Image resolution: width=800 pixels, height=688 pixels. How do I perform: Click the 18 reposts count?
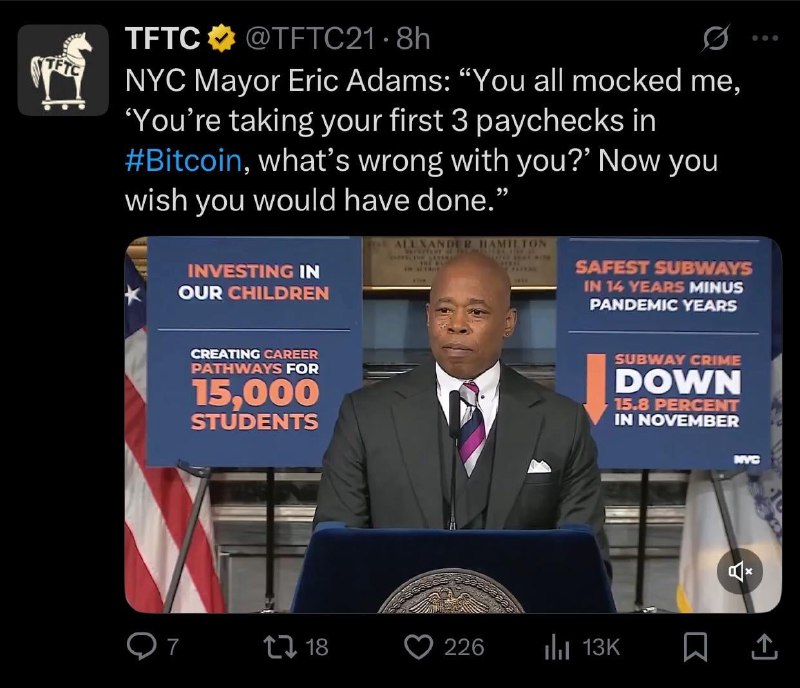point(317,647)
